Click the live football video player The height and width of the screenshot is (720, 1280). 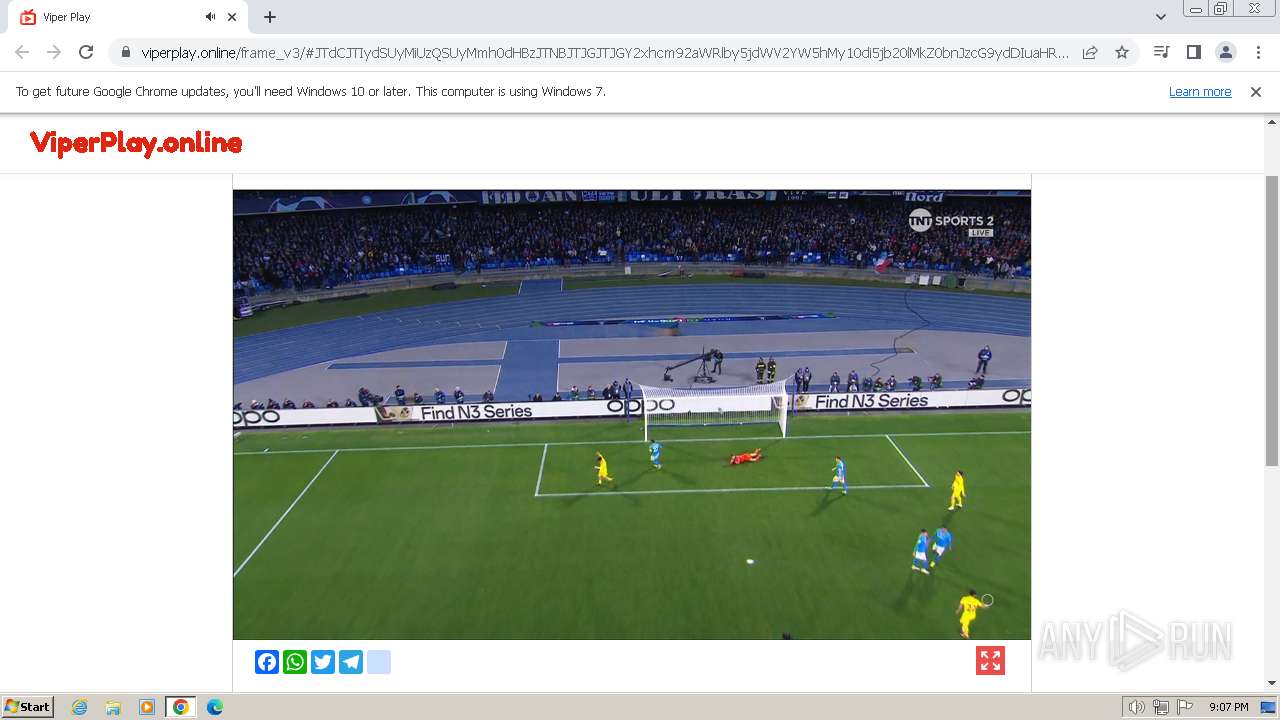coord(632,414)
